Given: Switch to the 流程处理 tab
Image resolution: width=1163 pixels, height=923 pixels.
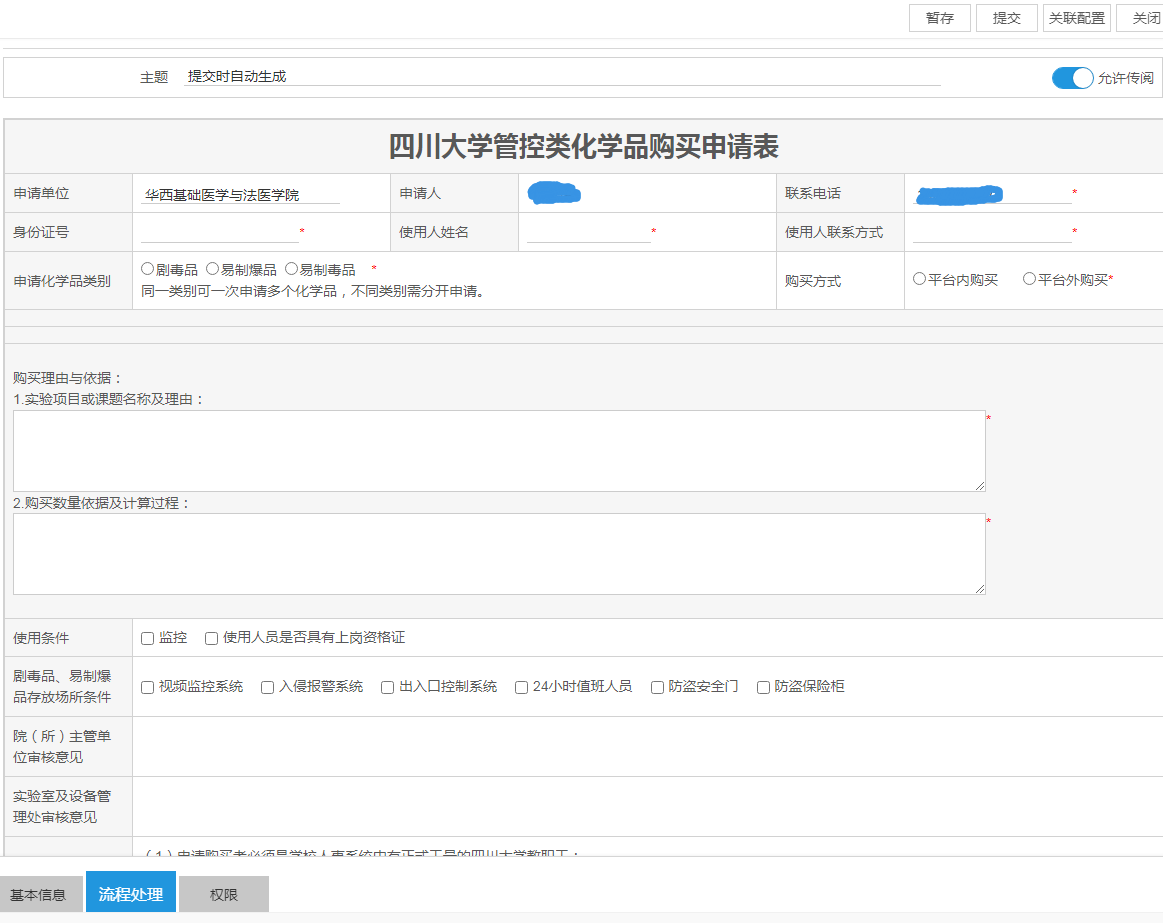Looking at the screenshot, I should pyautogui.click(x=131, y=893).
